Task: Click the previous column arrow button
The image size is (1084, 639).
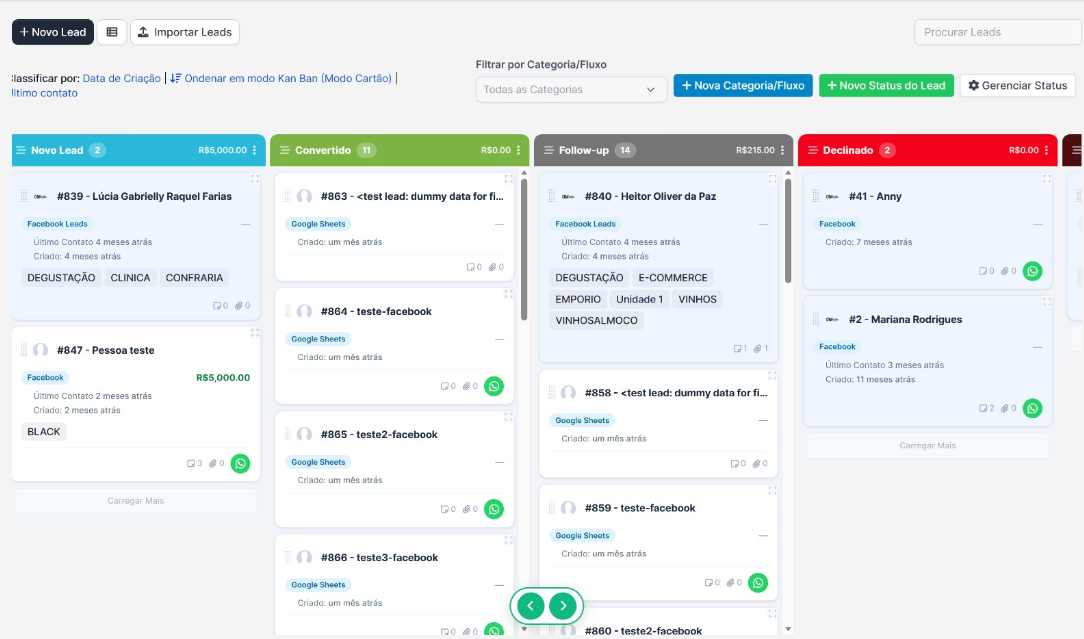Action: [x=530, y=606]
